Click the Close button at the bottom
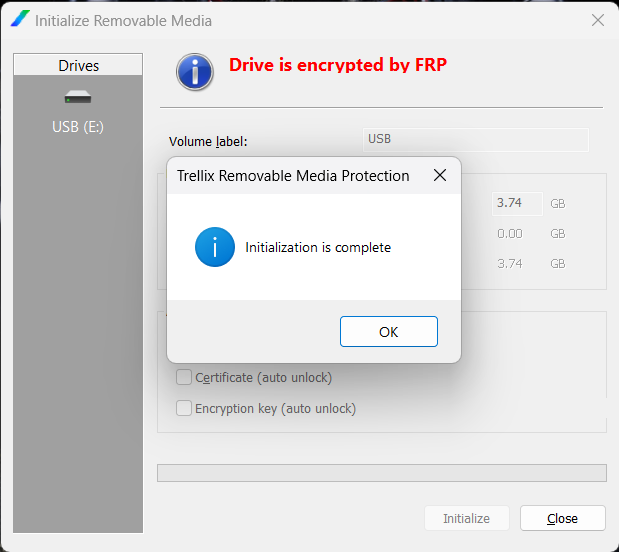The image size is (619, 552). point(563,518)
